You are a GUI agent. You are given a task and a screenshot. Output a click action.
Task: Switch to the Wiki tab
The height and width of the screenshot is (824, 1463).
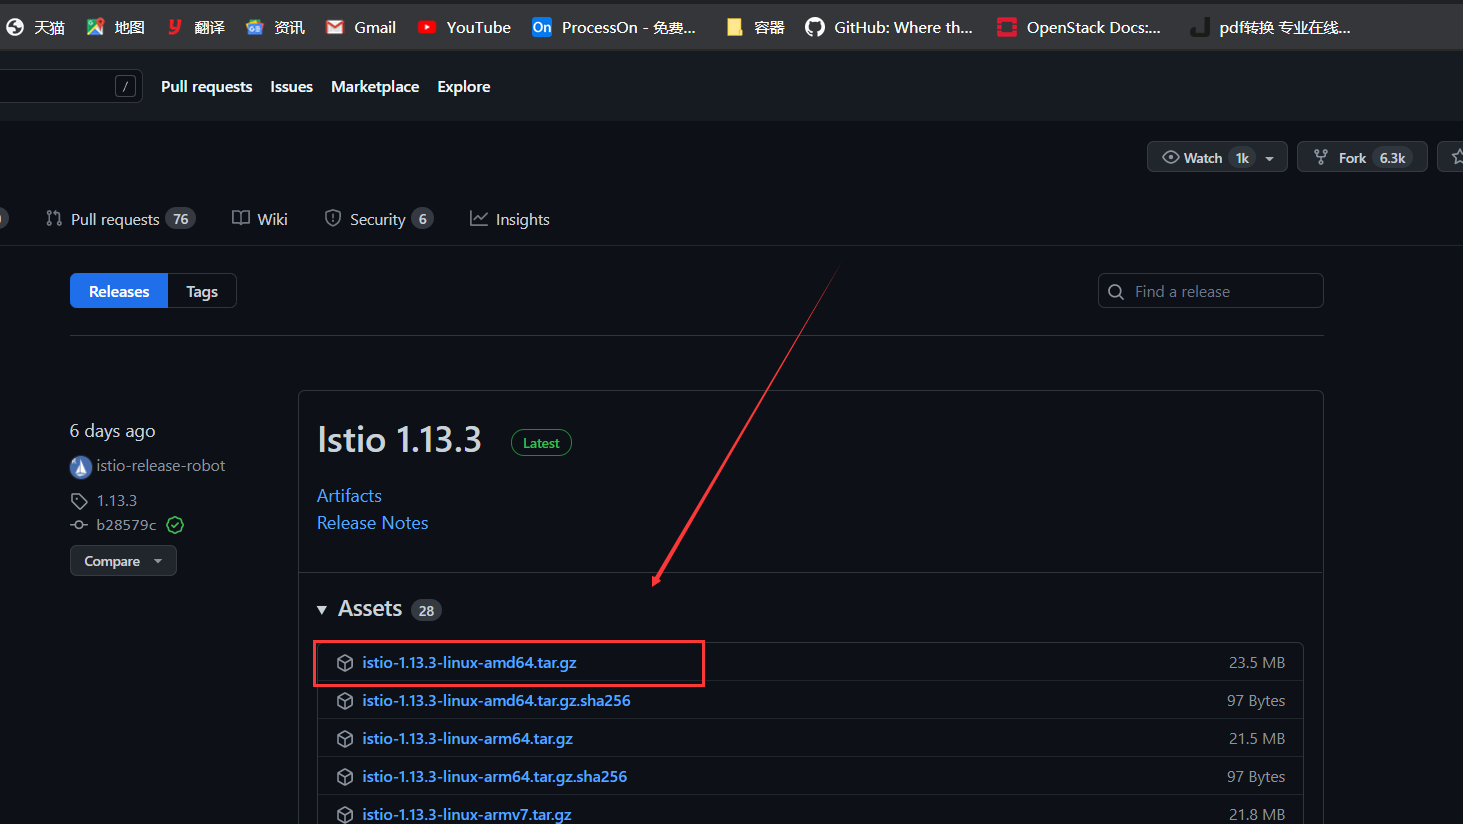pyautogui.click(x=260, y=219)
